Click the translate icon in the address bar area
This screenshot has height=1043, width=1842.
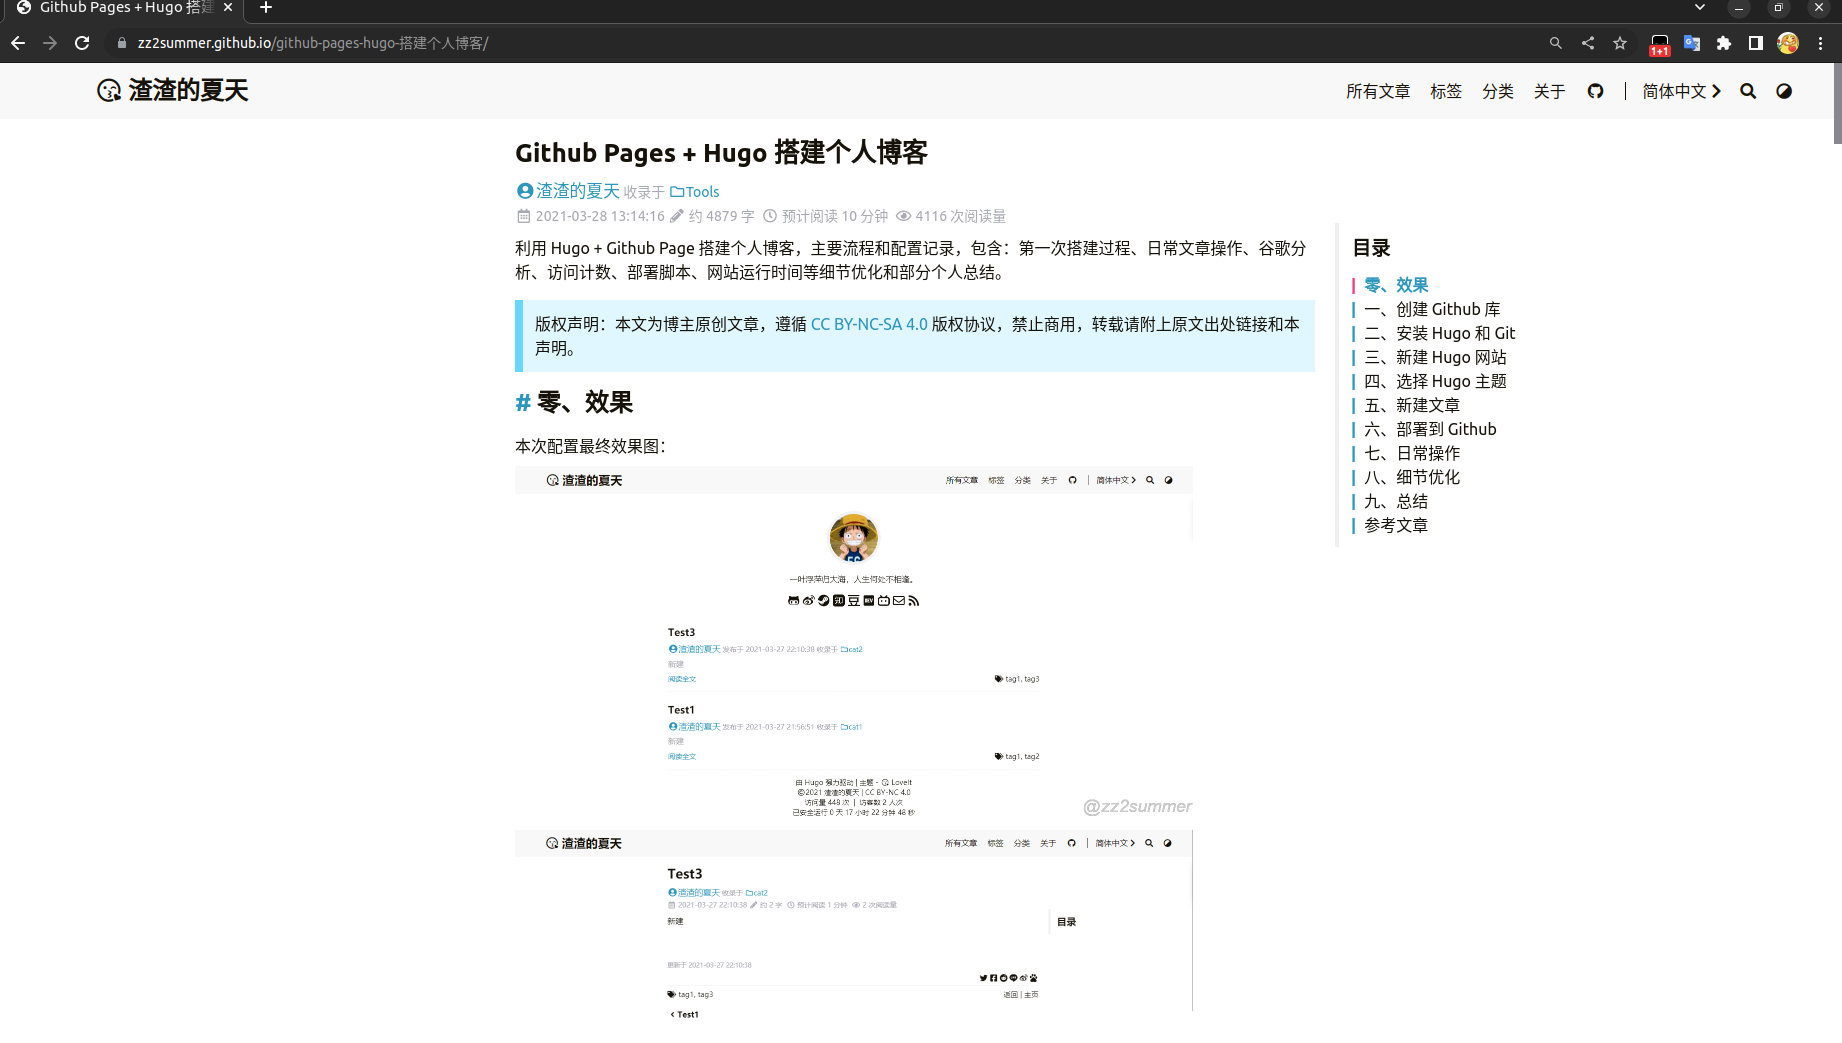(x=1692, y=43)
